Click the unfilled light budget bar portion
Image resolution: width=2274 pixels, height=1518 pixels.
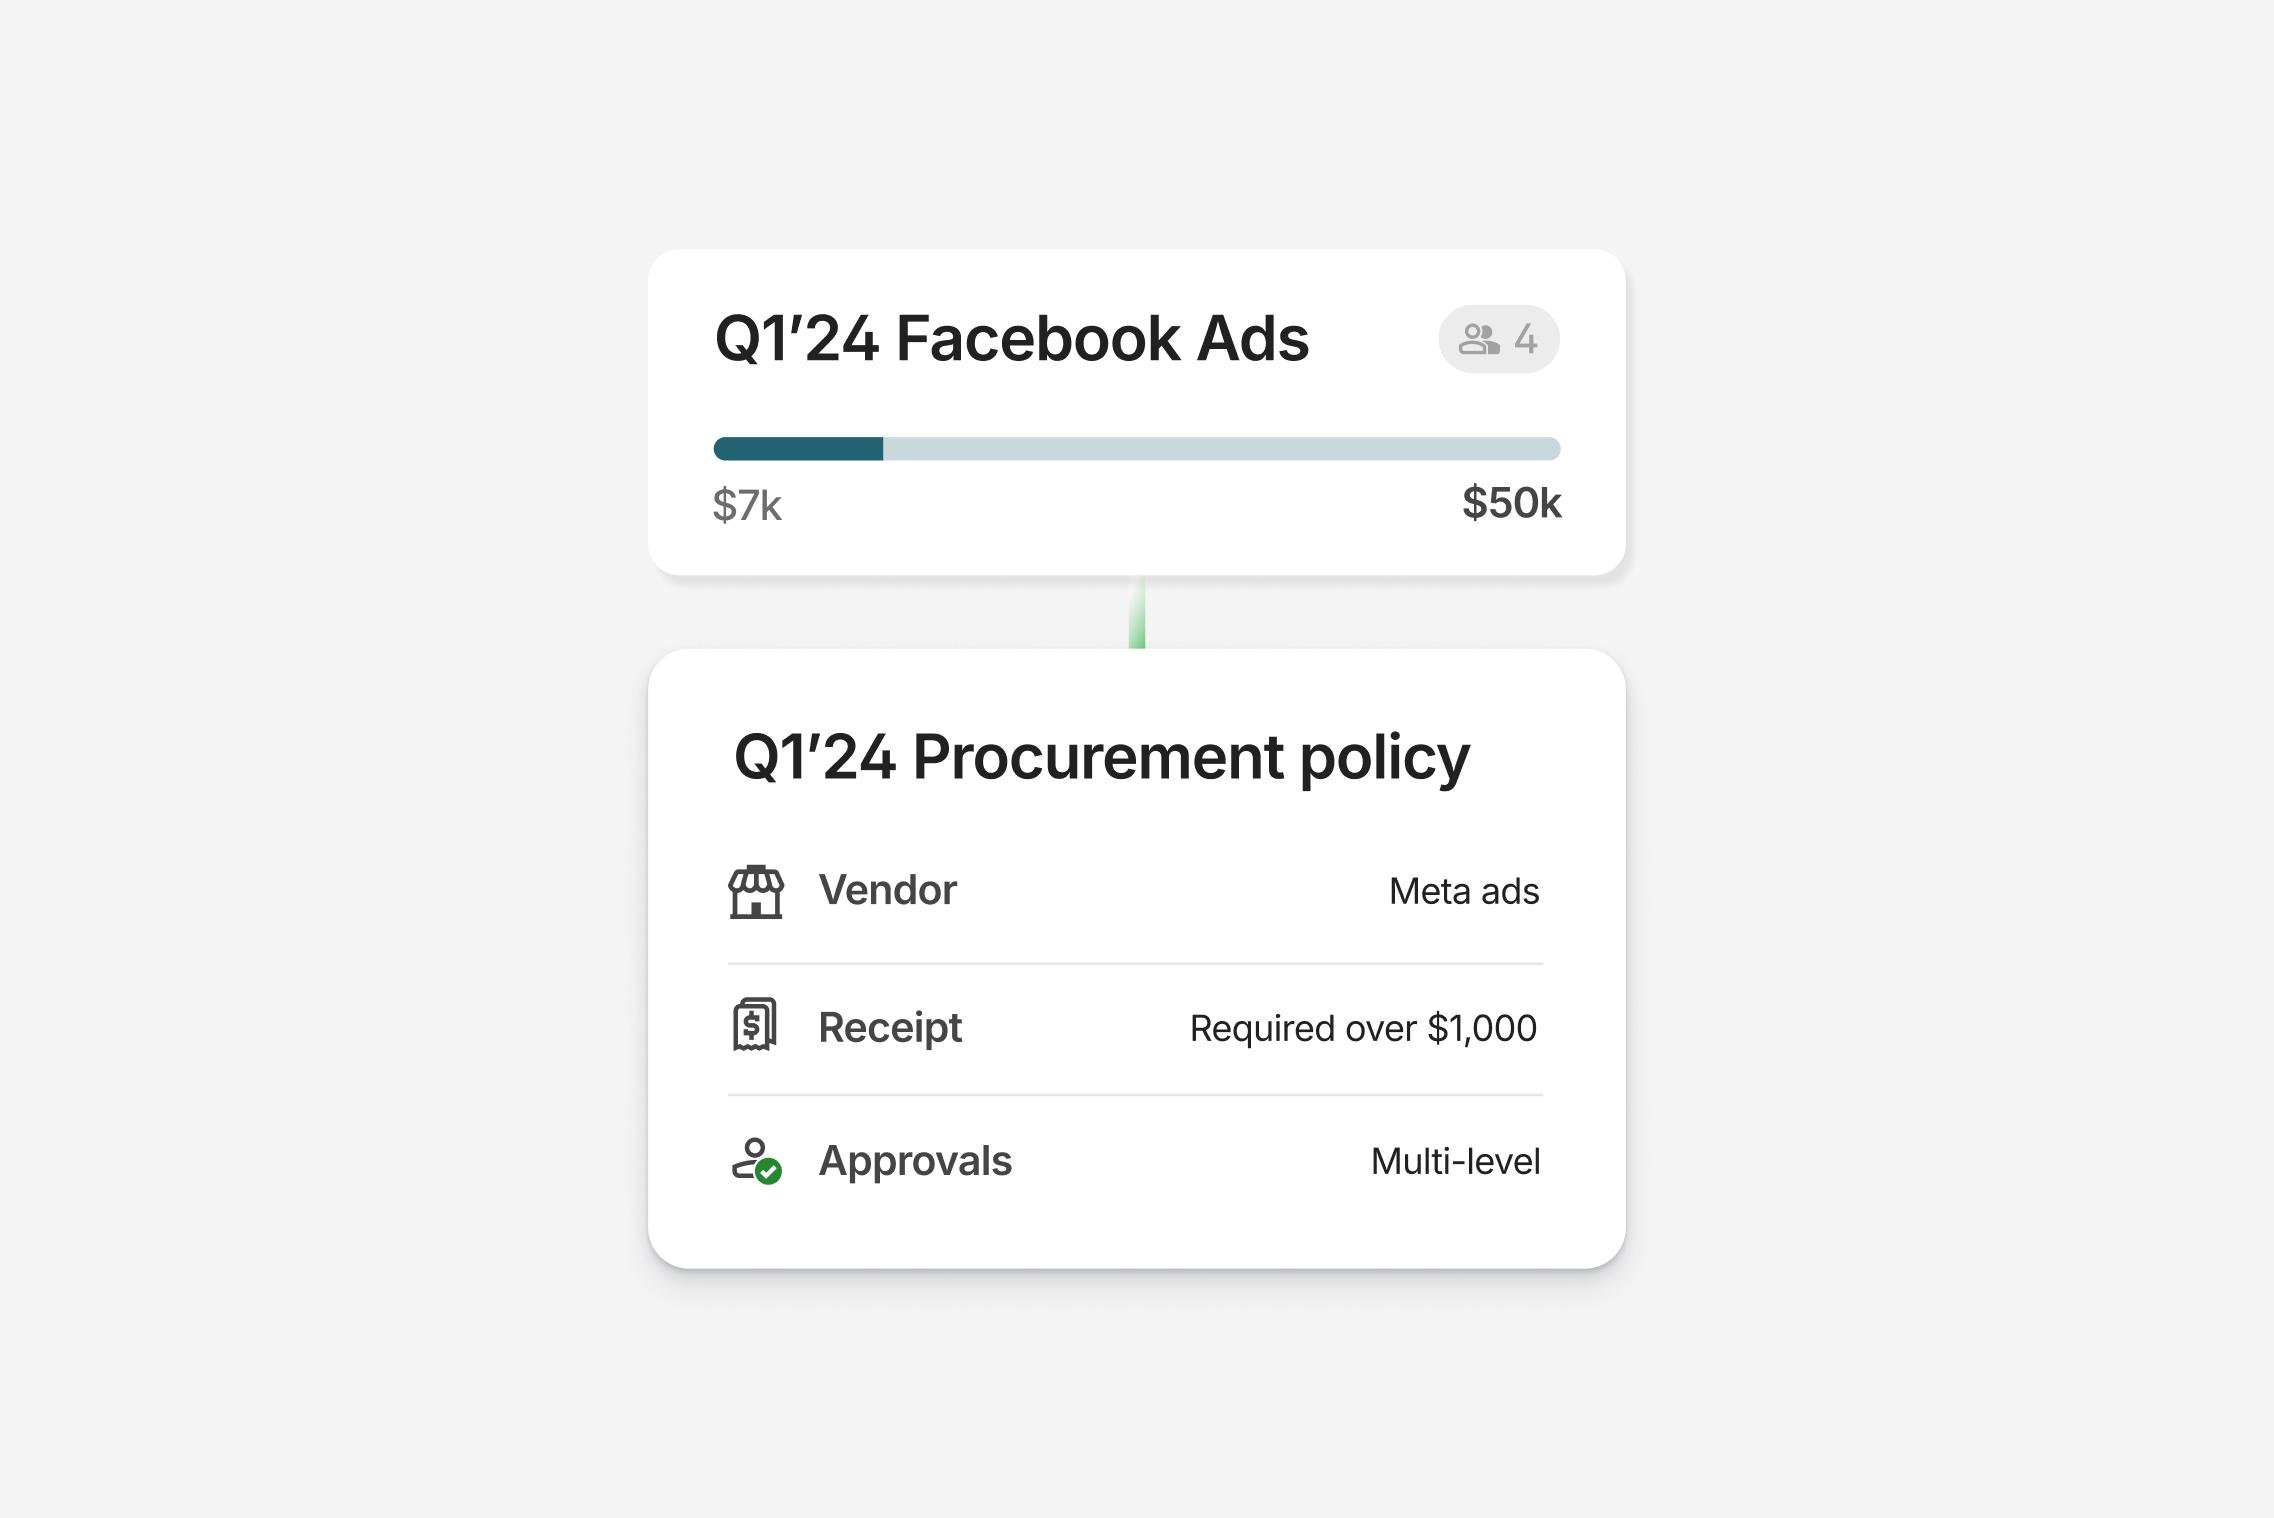coord(1220,449)
